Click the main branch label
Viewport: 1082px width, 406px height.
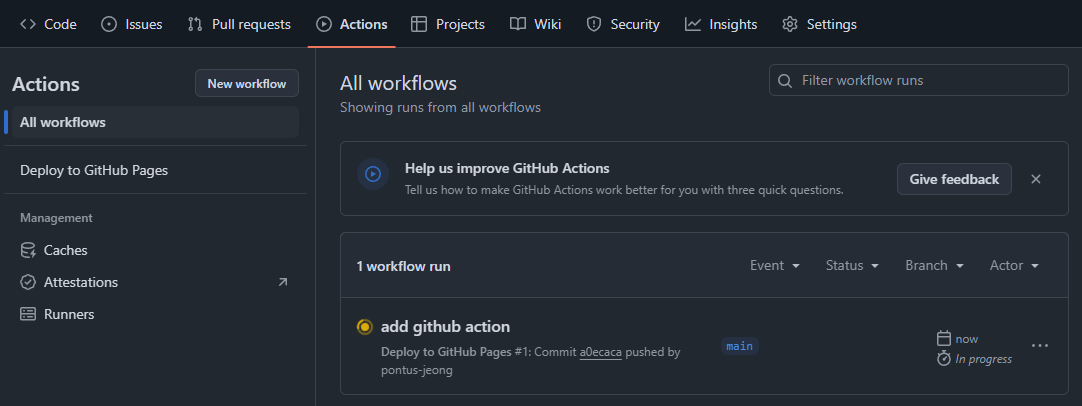pyautogui.click(x=740, y=346)
